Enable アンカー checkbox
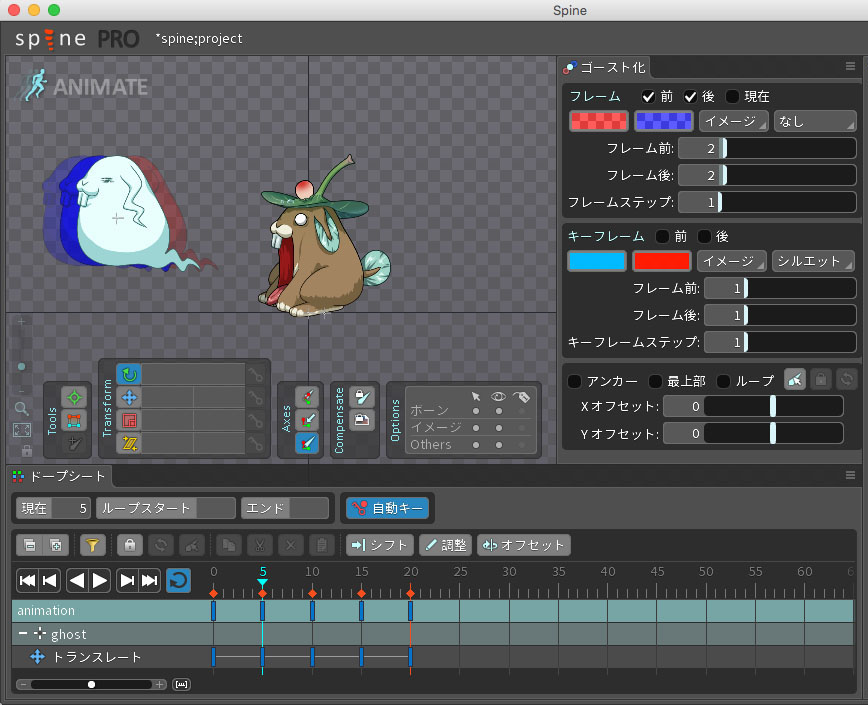The image size is (868, 705). click(x=575, y=381)
